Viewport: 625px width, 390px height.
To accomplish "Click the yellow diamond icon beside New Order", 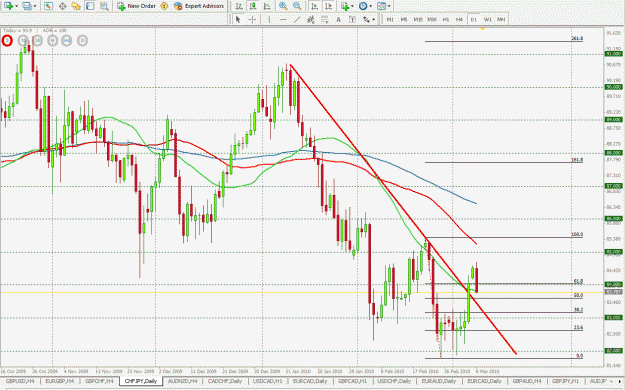I will pos(164,6).
